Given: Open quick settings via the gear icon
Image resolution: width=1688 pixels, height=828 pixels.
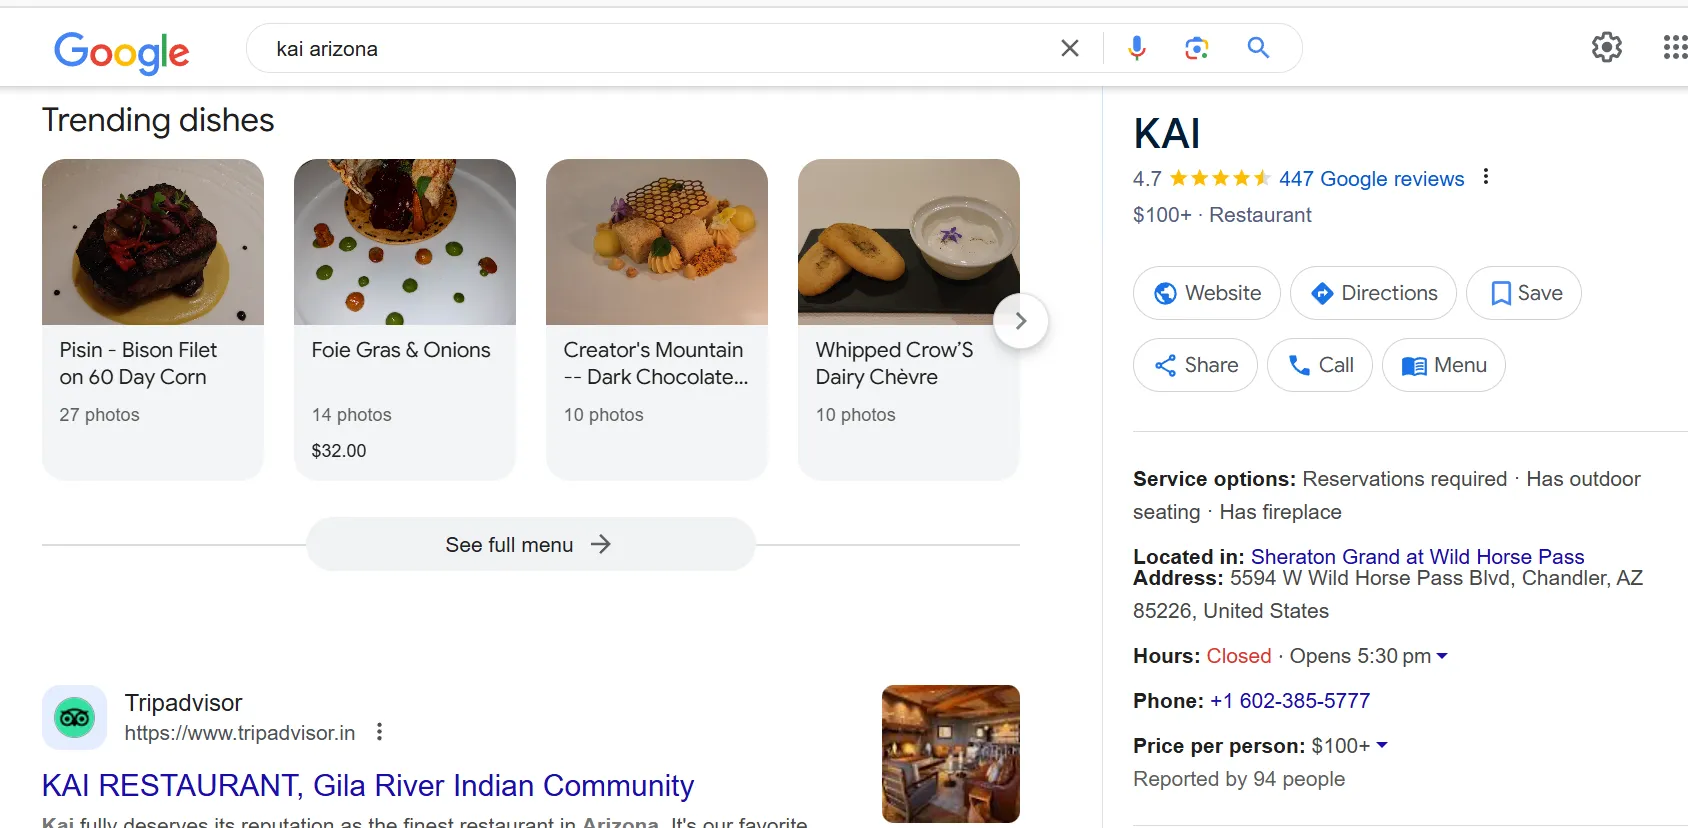Looking at the screenshot, I should click(1606, 47).
